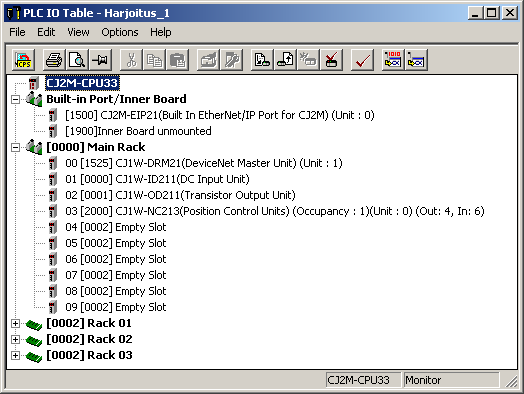Open the Help menu
Screen dimensions: 524x394
coord(161,32)
